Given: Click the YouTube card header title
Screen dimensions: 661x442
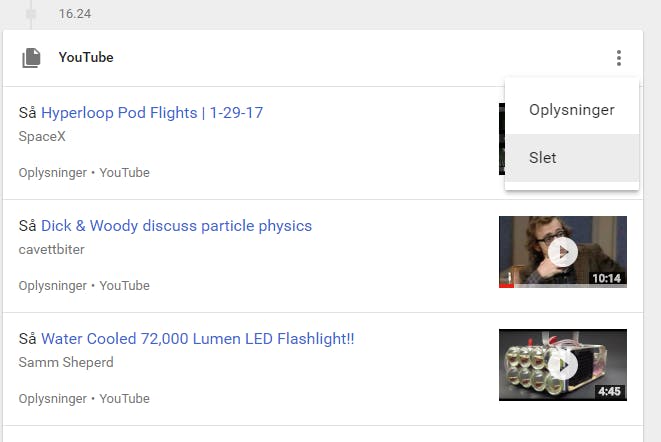Looking at the screenshot, I should coord(86,57).
